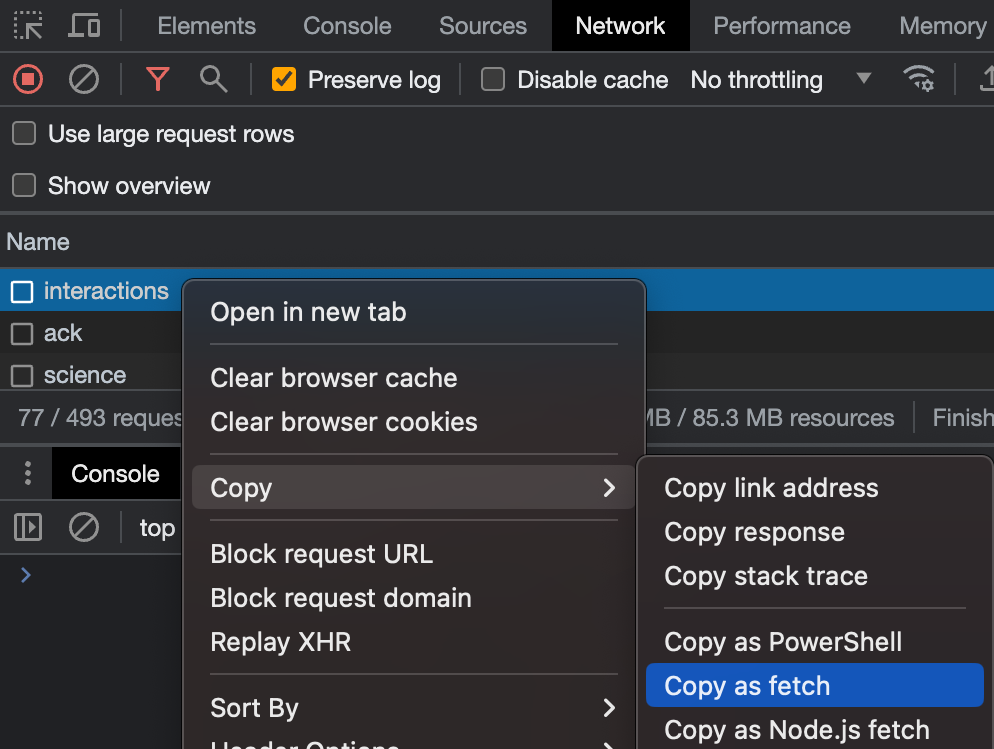Screen dimensions: 994x749
Task: Switch to the Elements tab
Action: tap(207, 26)
